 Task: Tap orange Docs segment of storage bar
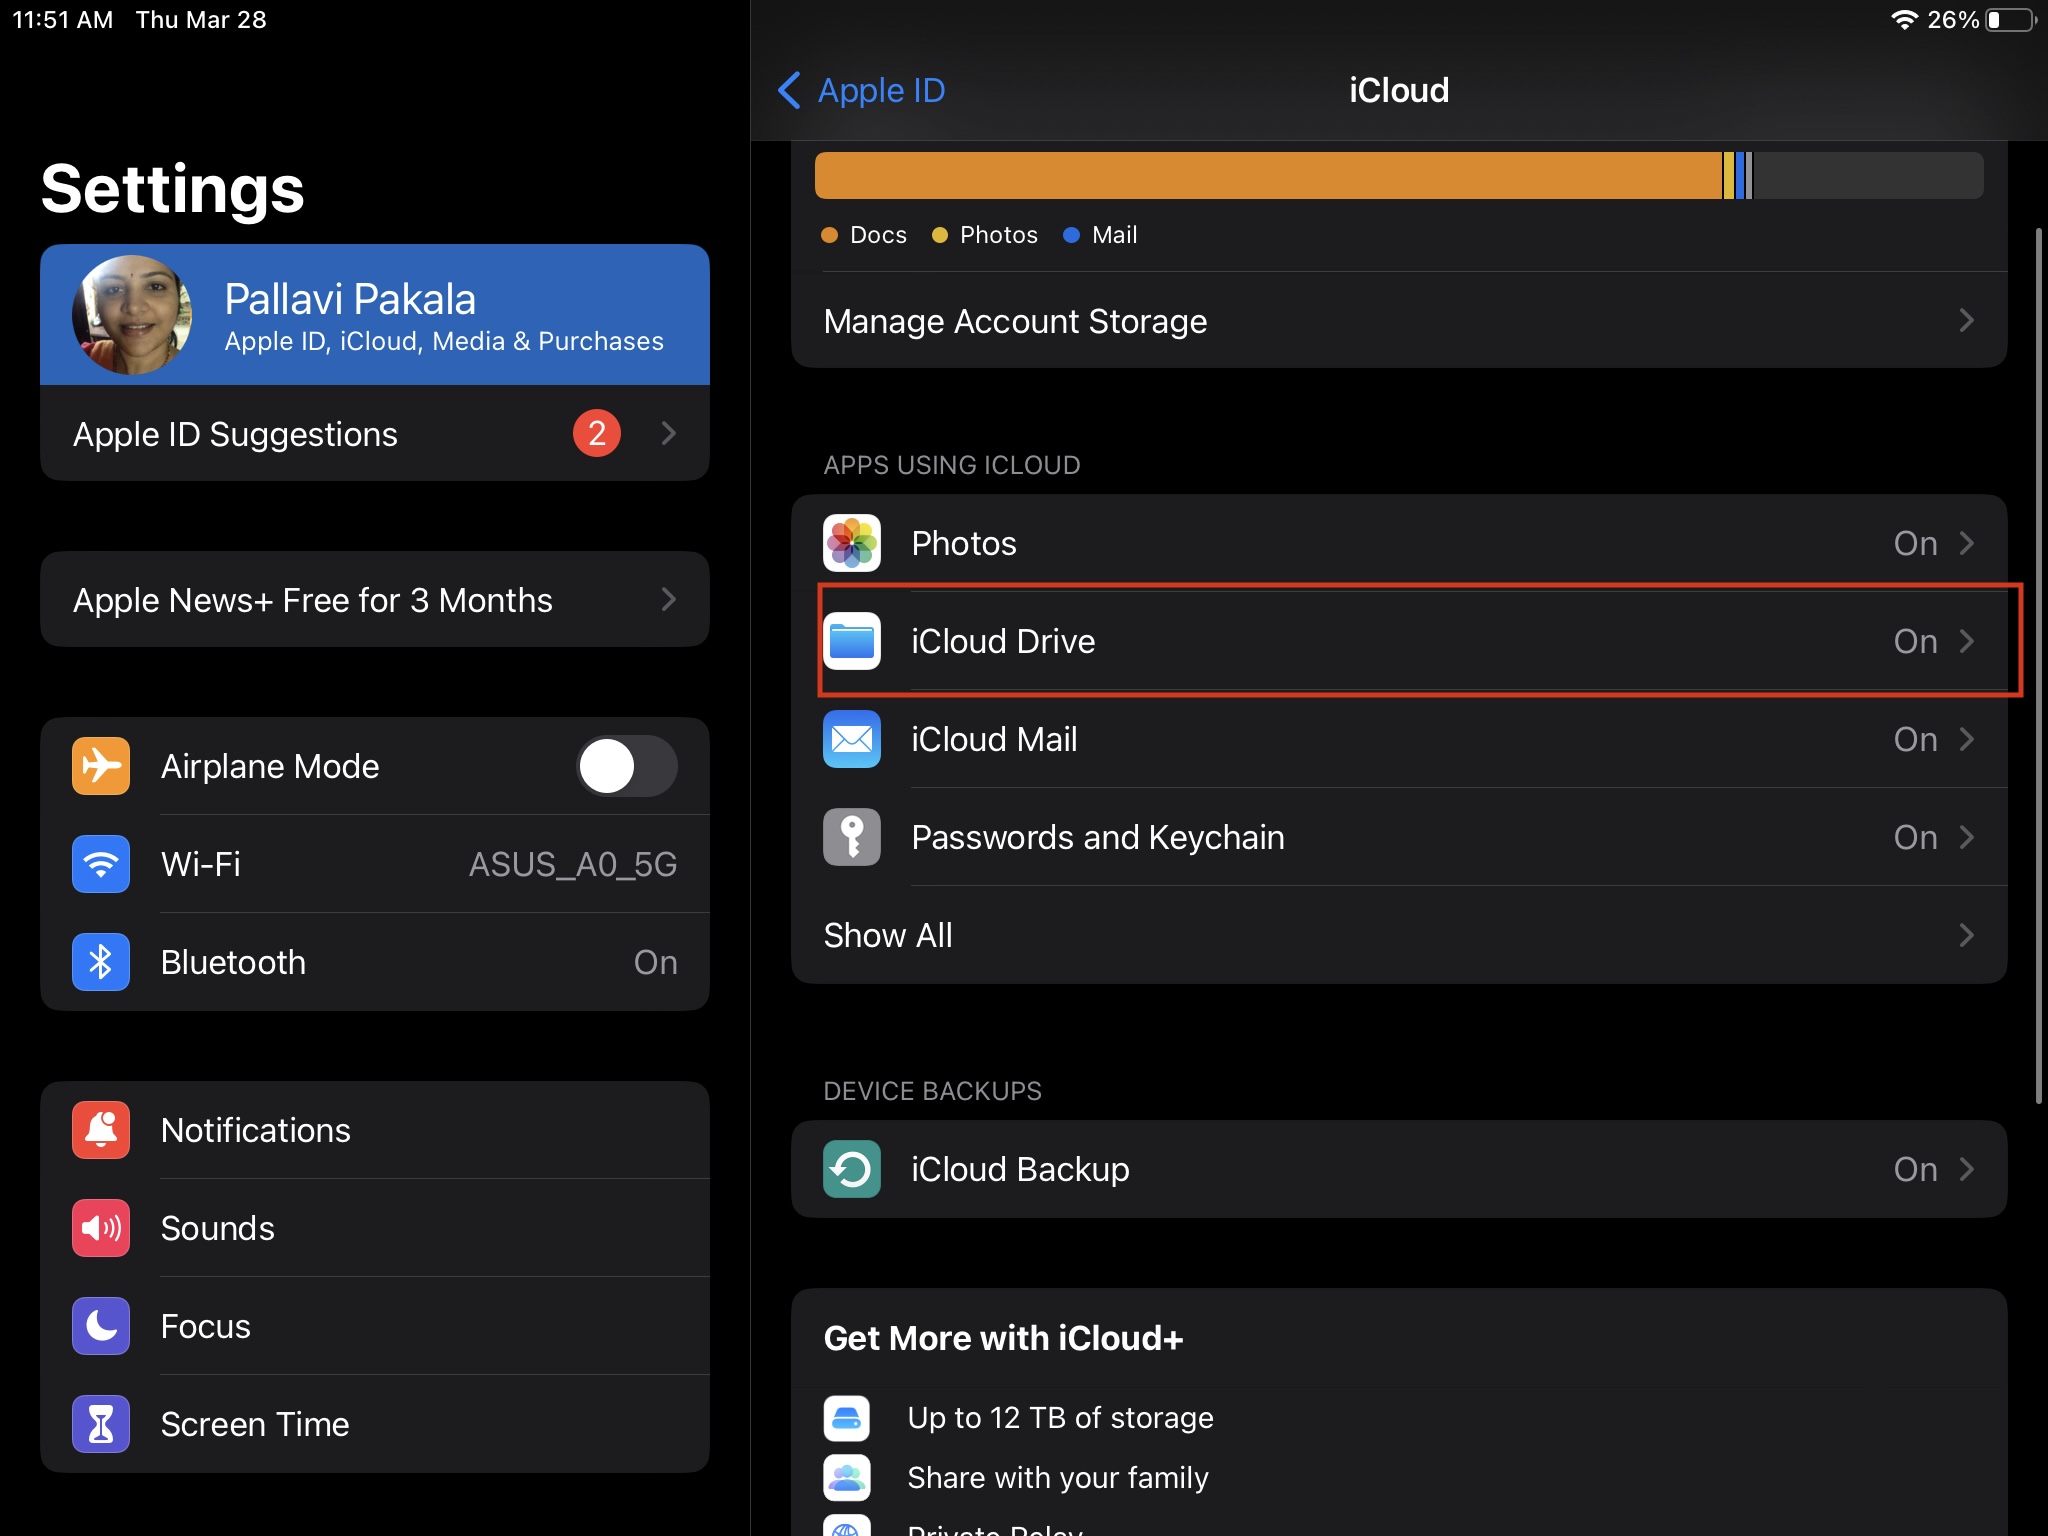pyautogui.click(x=1268, y=176)
